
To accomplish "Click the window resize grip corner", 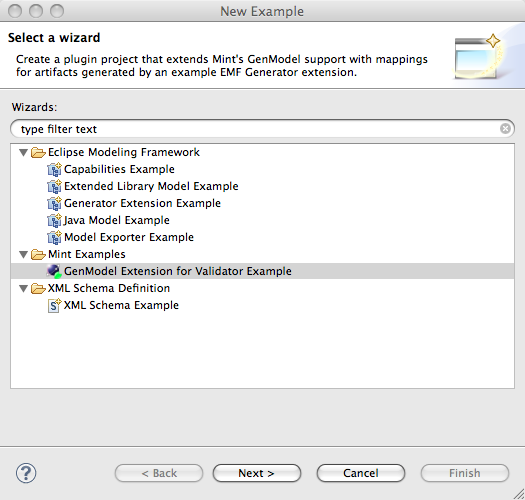I will click(x=518, y=494).
